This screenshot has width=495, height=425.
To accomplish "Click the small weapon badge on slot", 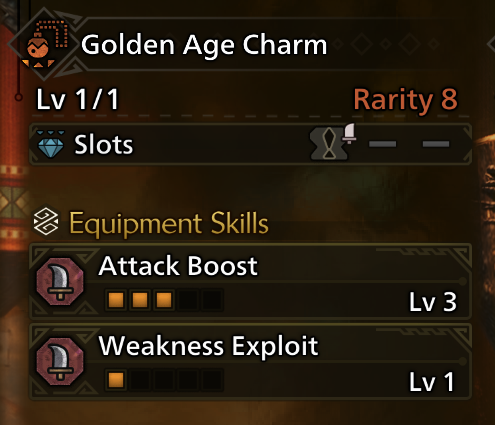I will 349,133.
